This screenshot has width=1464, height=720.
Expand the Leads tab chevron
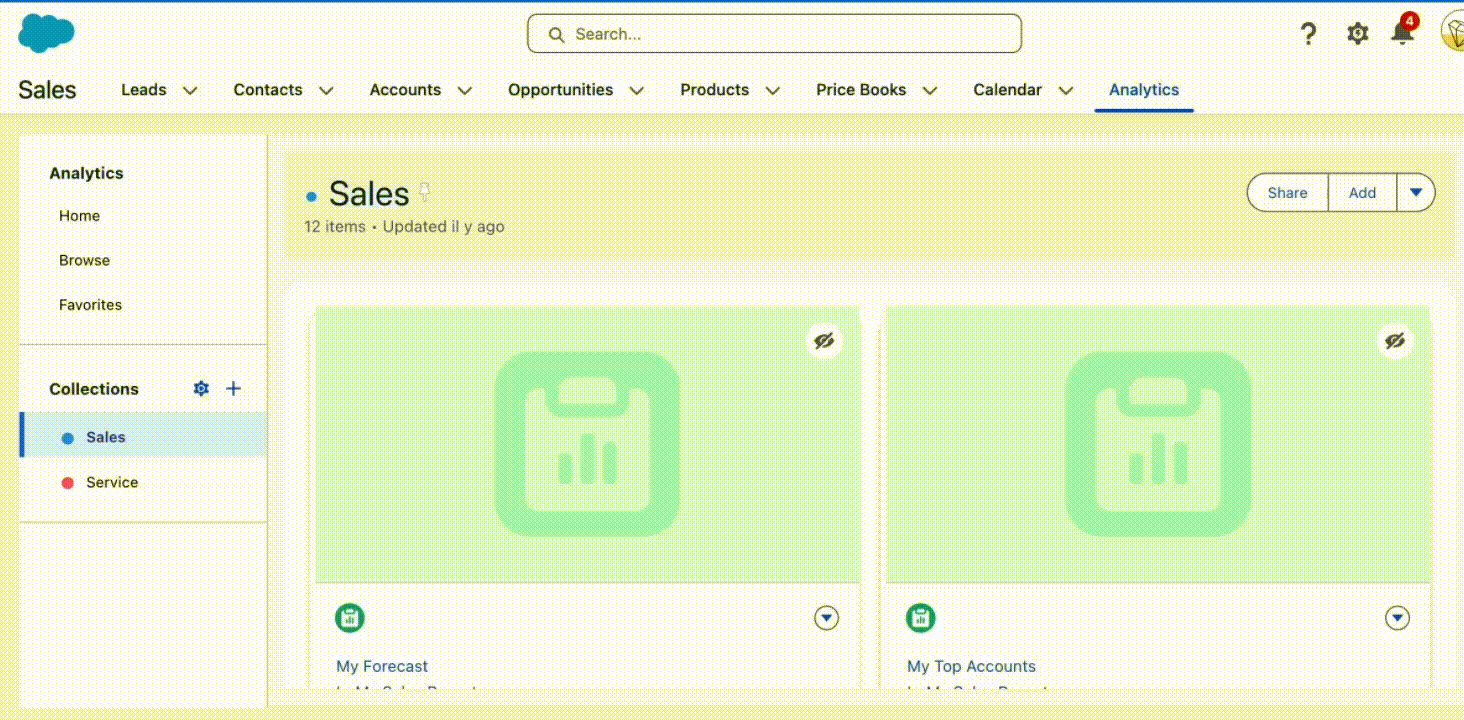pos(190,90)
